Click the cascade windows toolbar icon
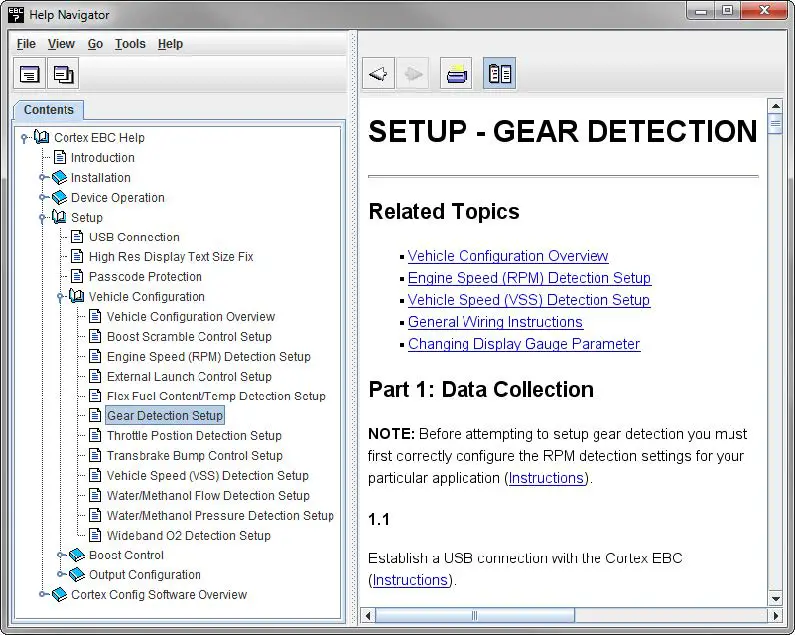 tap(63, 74)
